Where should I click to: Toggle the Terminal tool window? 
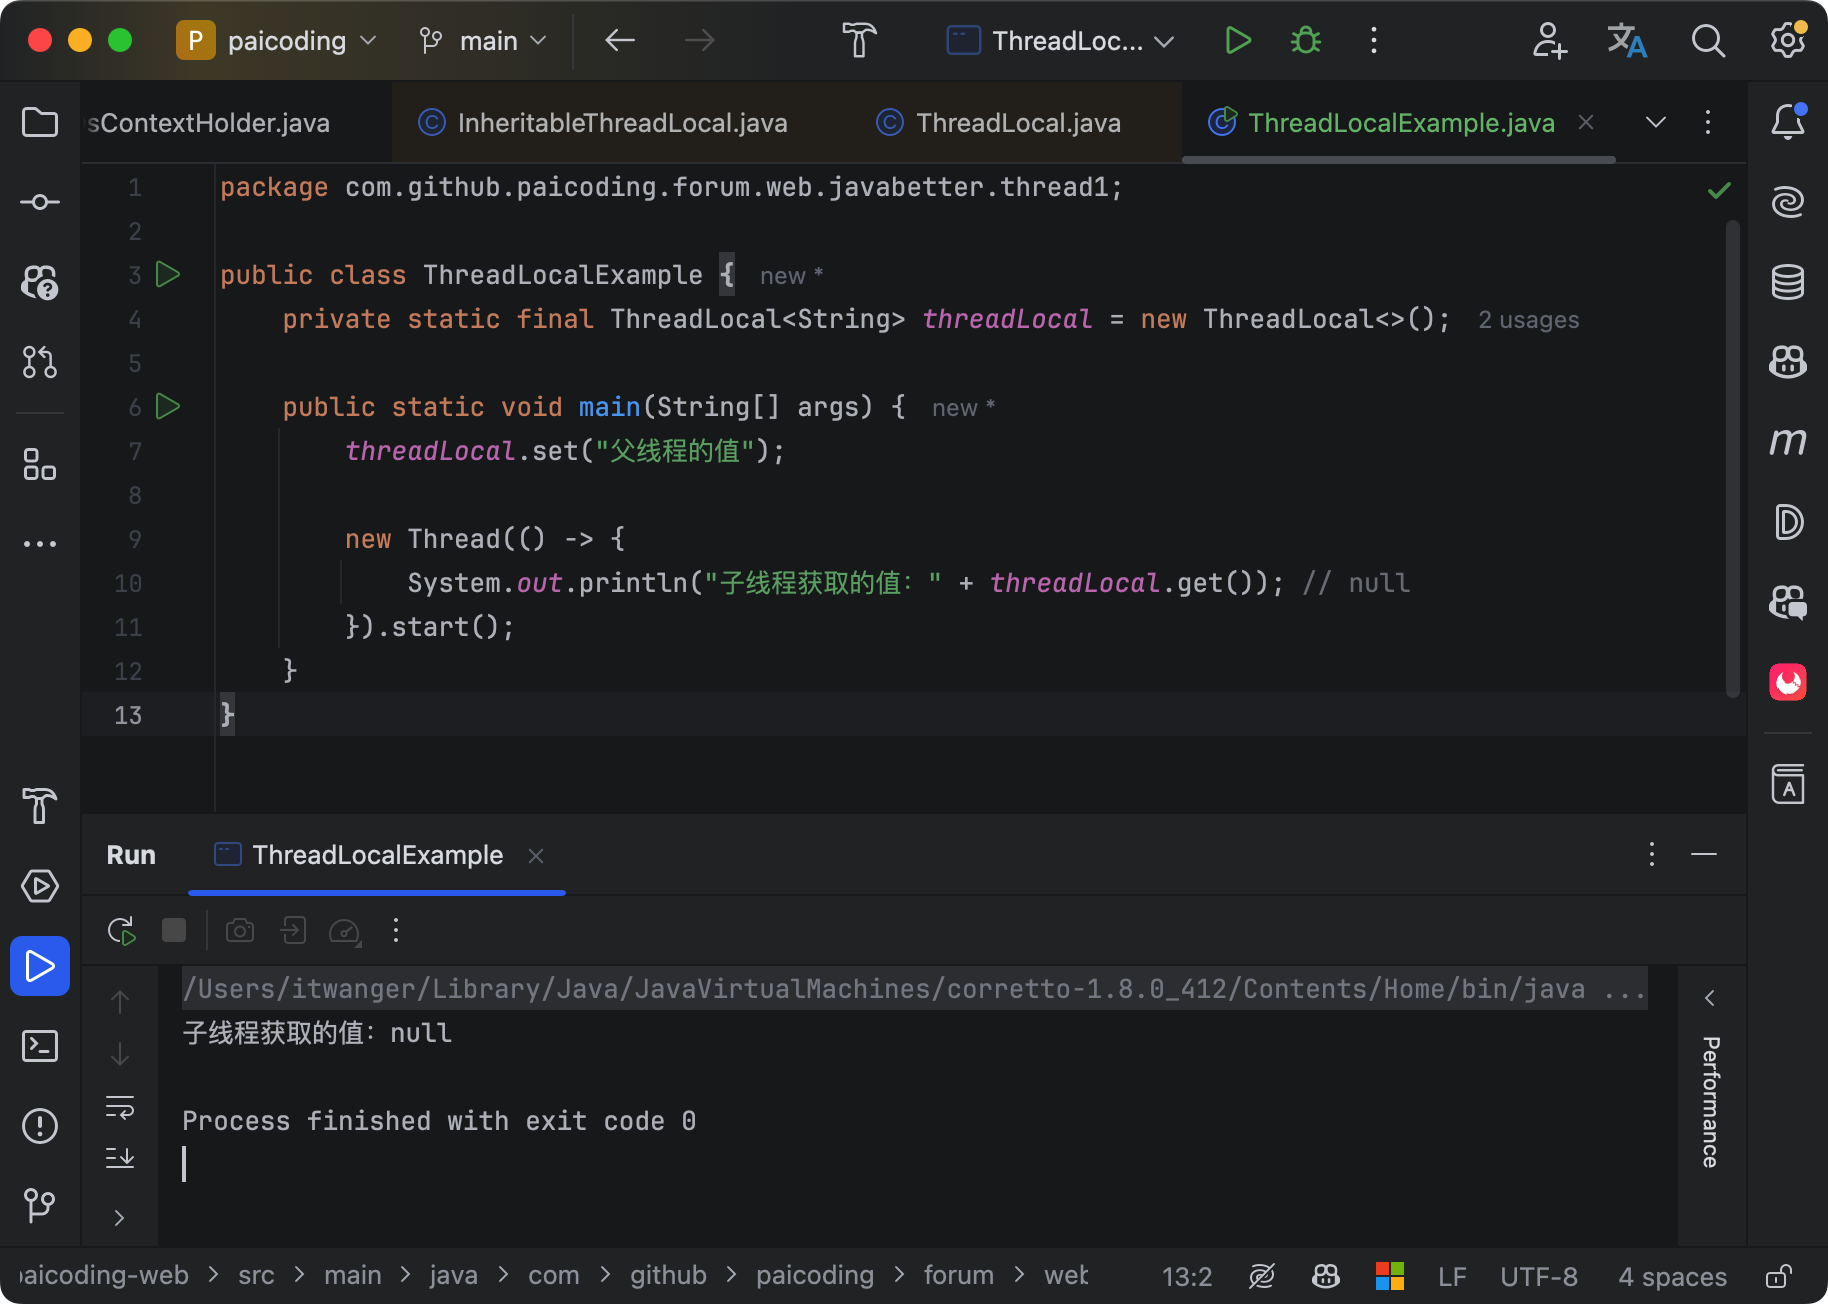click(x=39, y=1046)
